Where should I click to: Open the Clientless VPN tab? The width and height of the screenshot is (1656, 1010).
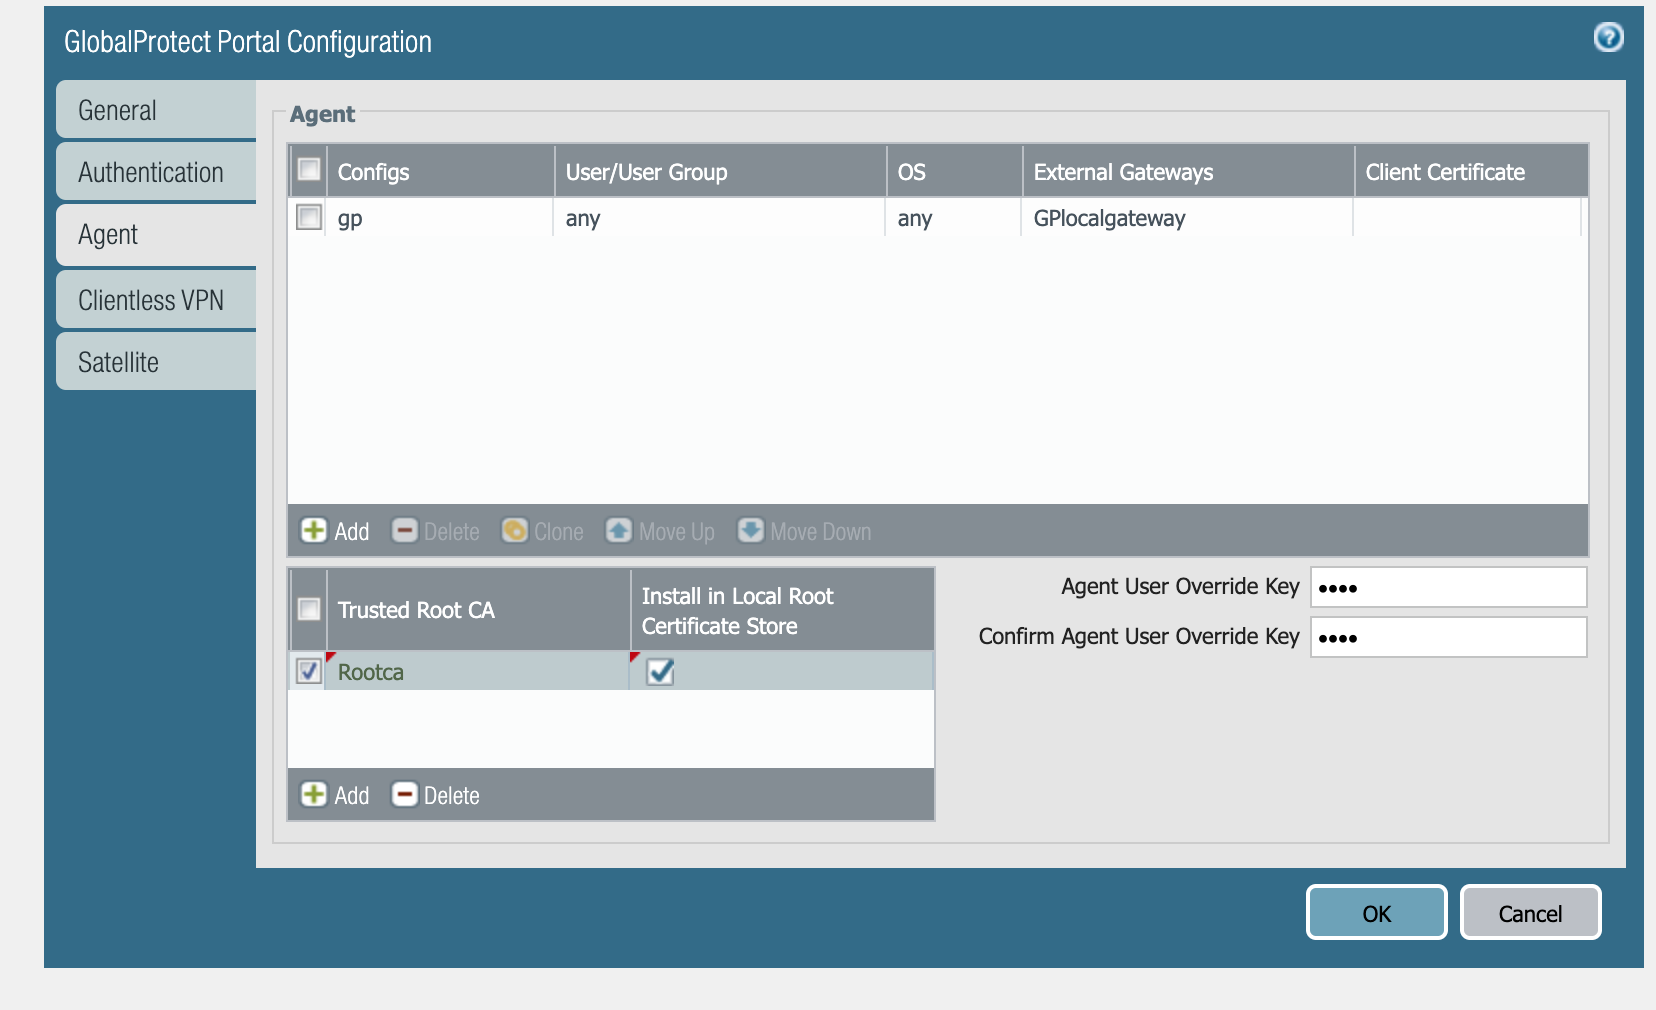[156, 300]
